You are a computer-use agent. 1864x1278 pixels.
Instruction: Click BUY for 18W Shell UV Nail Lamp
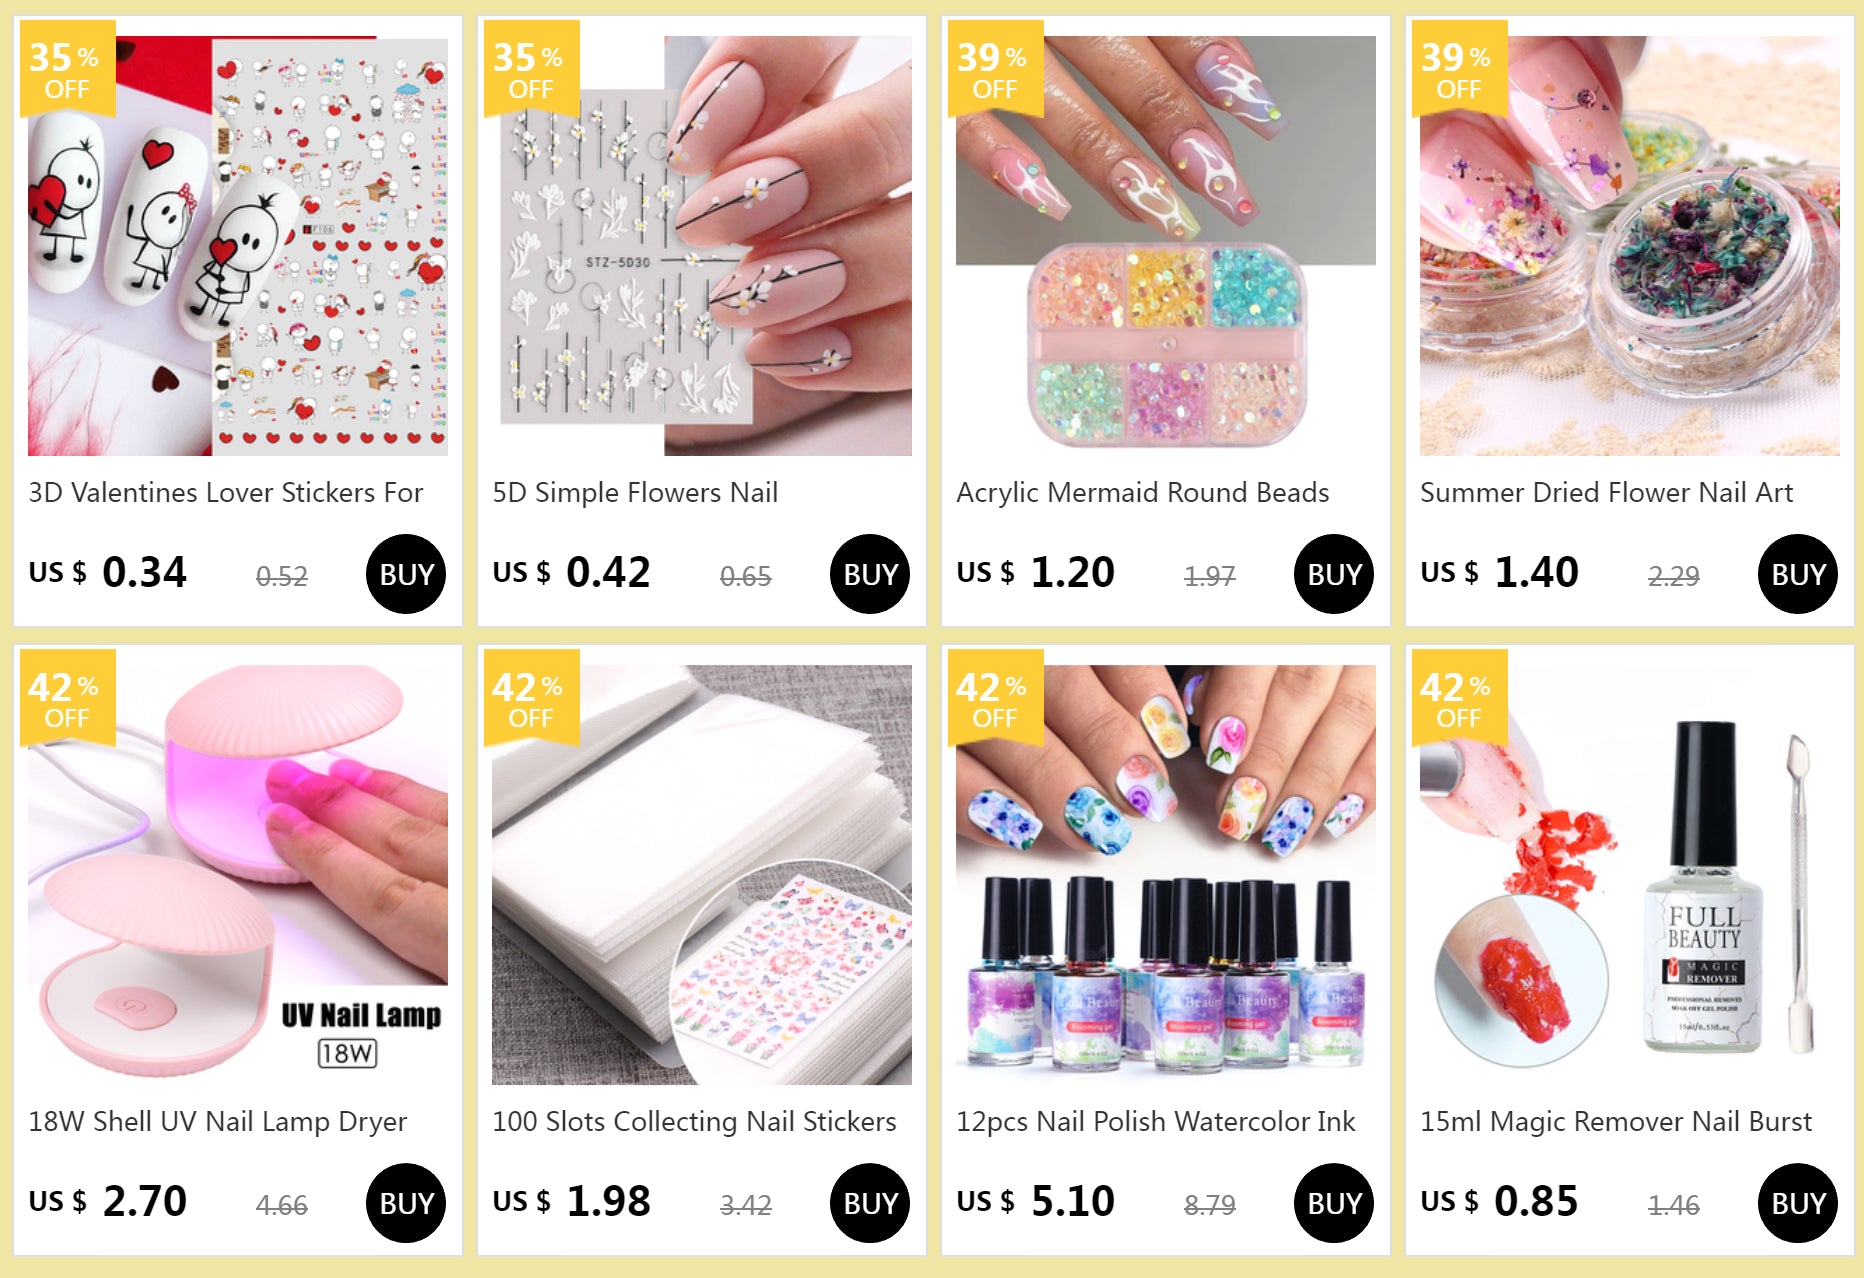(406, 1203)
